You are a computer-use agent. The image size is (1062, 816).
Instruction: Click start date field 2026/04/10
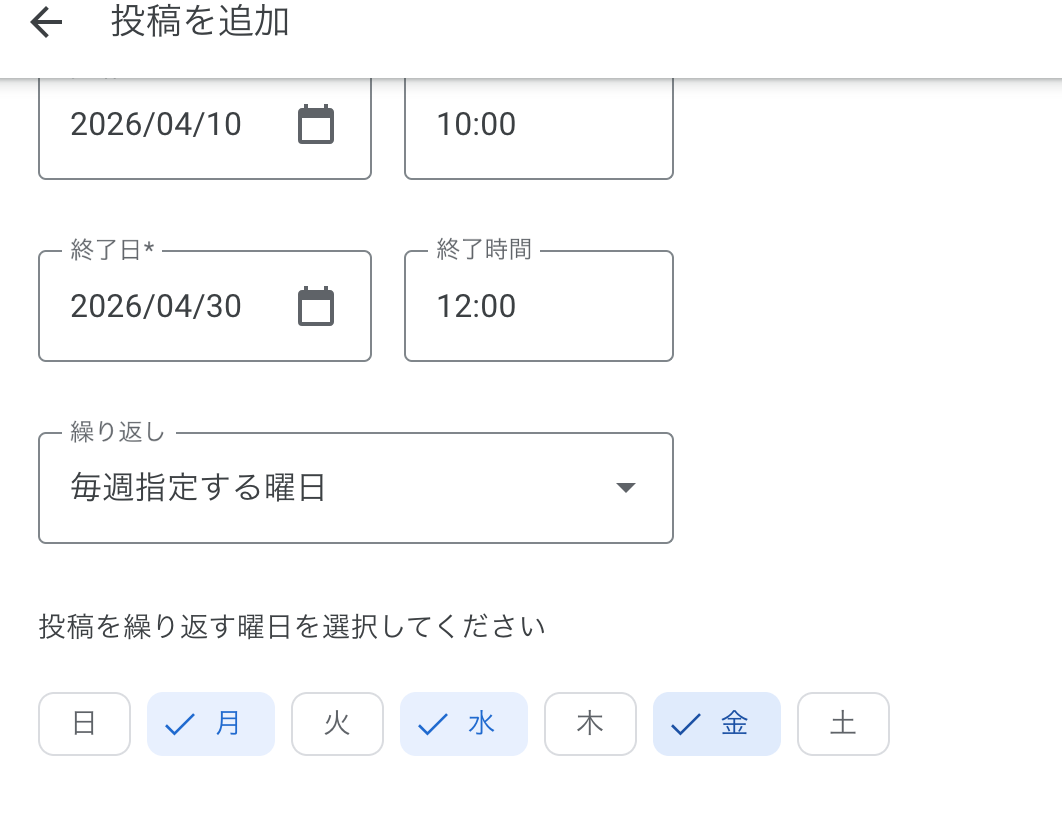click(157, 124)
